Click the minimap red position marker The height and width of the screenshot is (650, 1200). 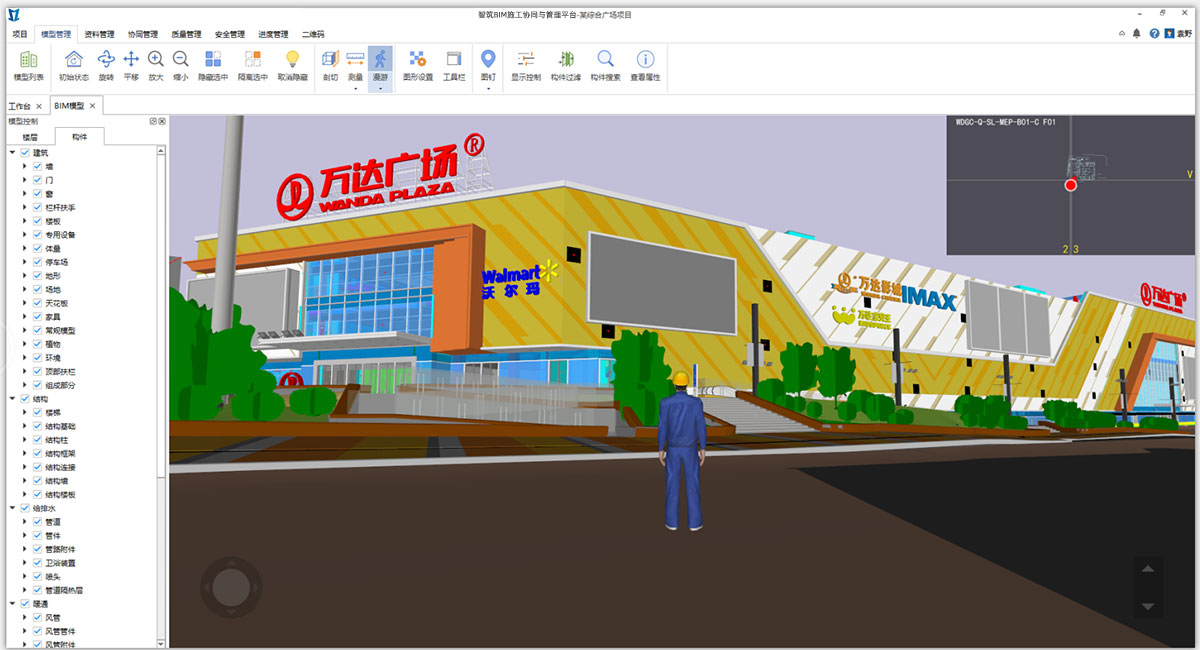point(1071,185)
